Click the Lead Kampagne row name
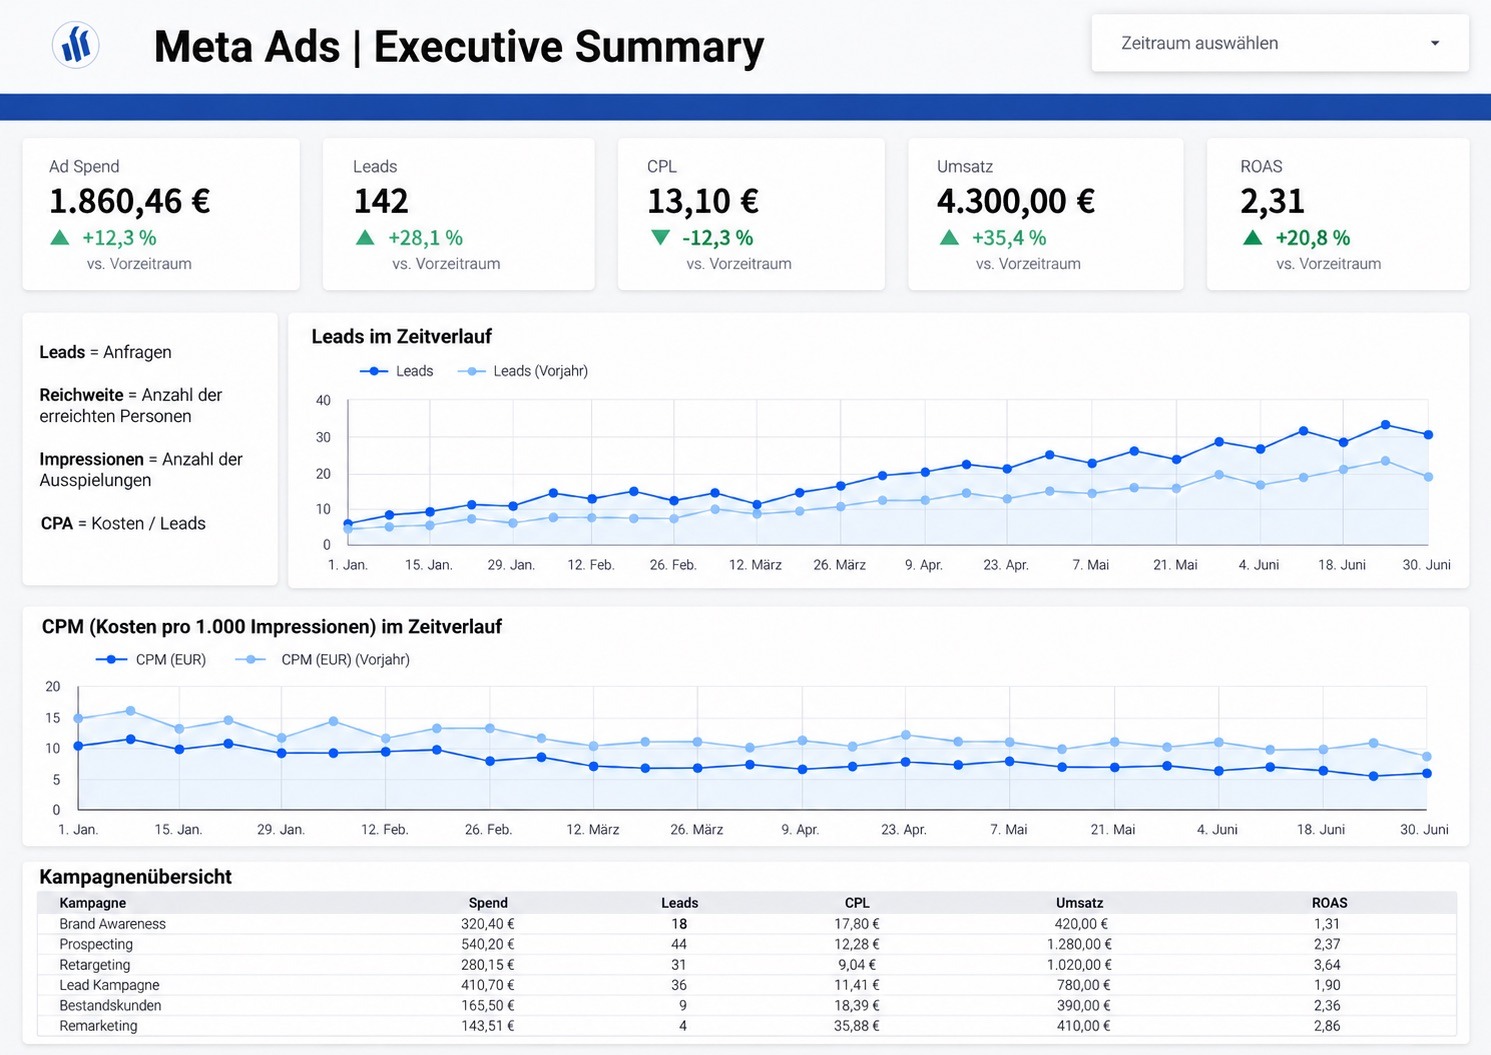 (109, 985)
